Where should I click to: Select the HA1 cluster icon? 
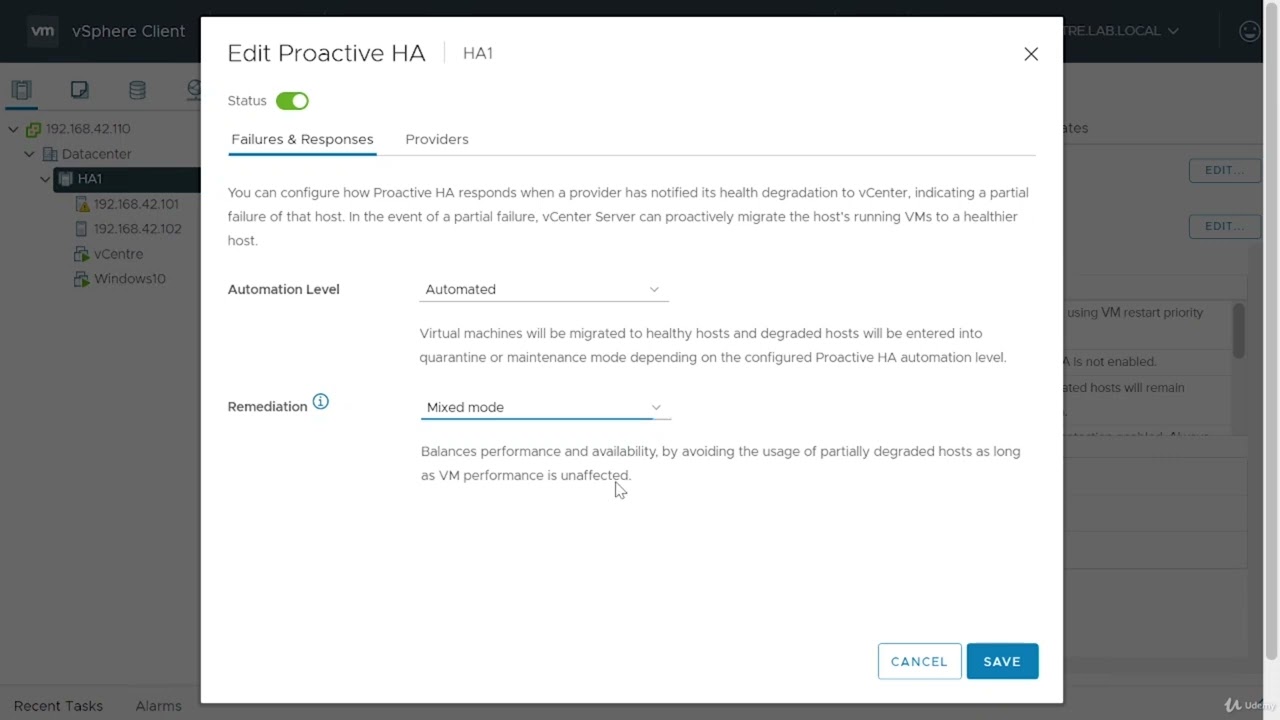point(65,179)
